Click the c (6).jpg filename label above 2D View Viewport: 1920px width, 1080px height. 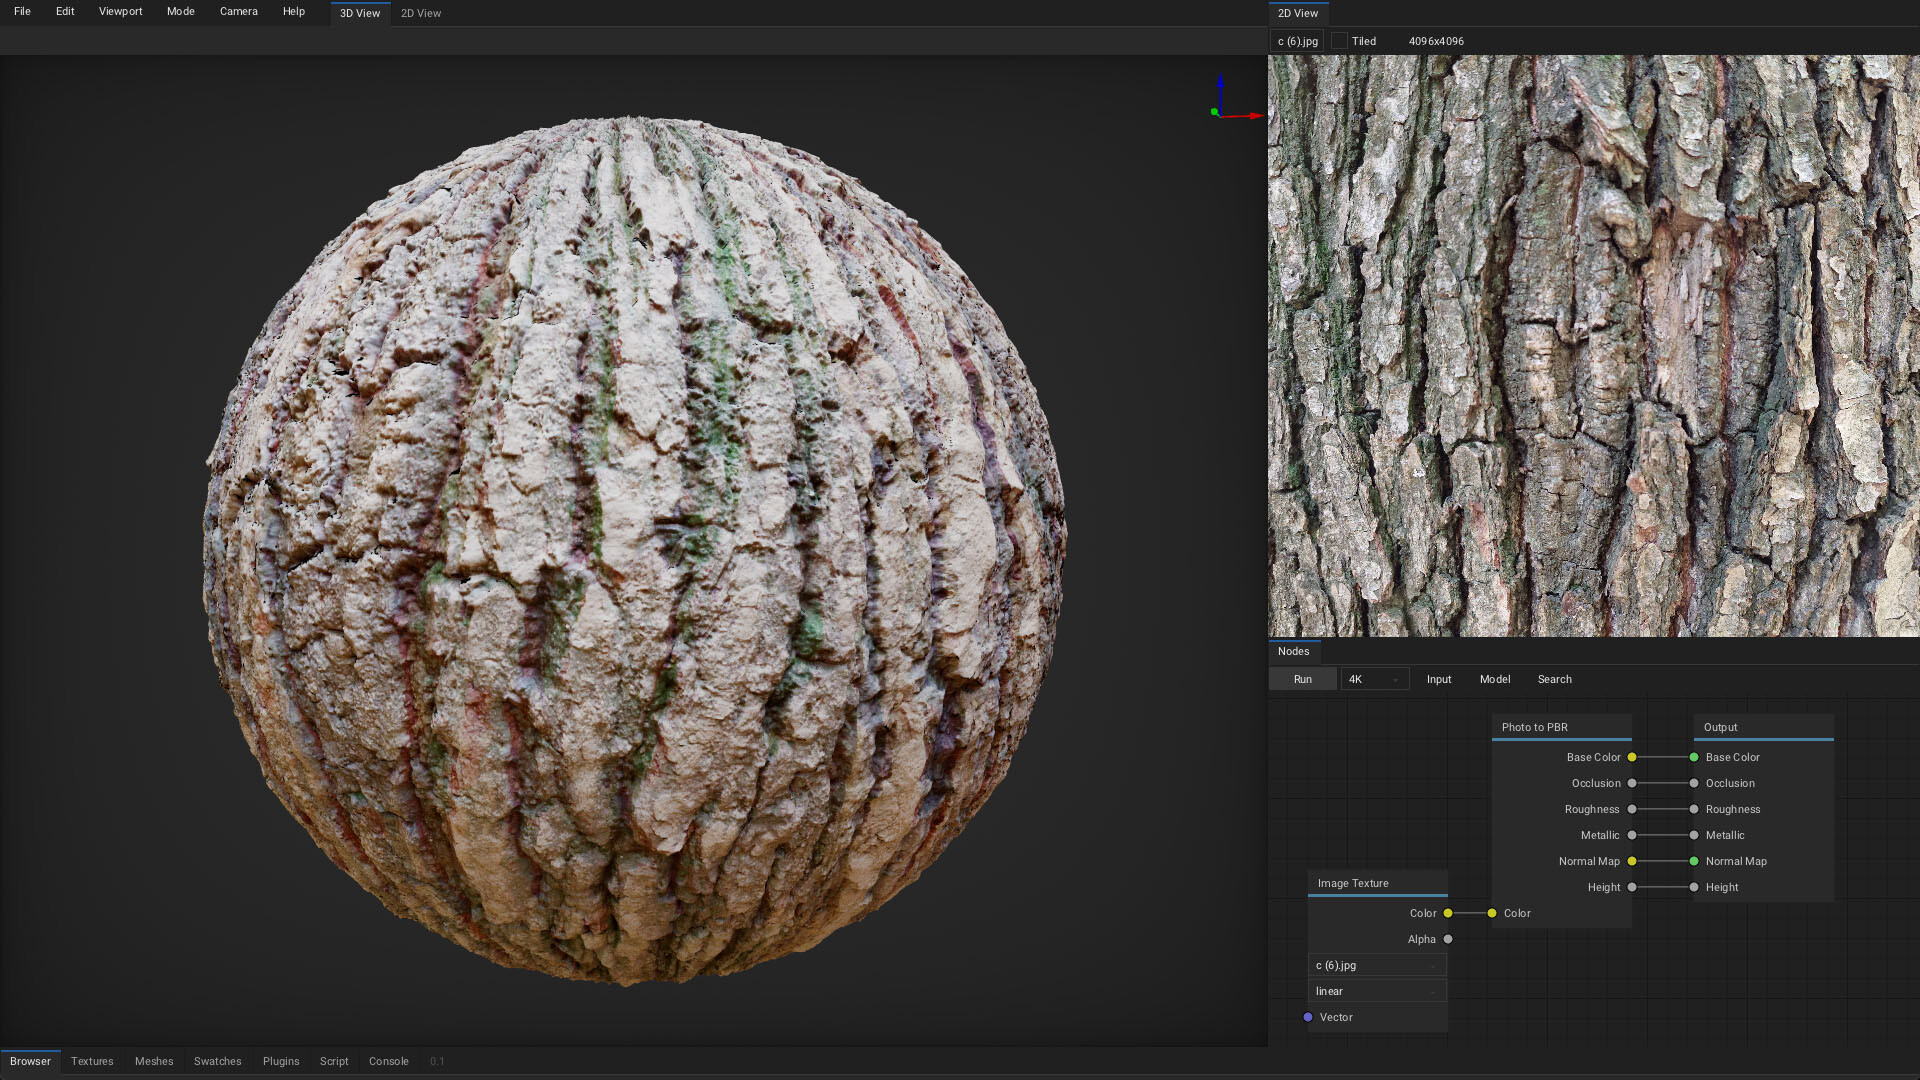pos(1295,41)
